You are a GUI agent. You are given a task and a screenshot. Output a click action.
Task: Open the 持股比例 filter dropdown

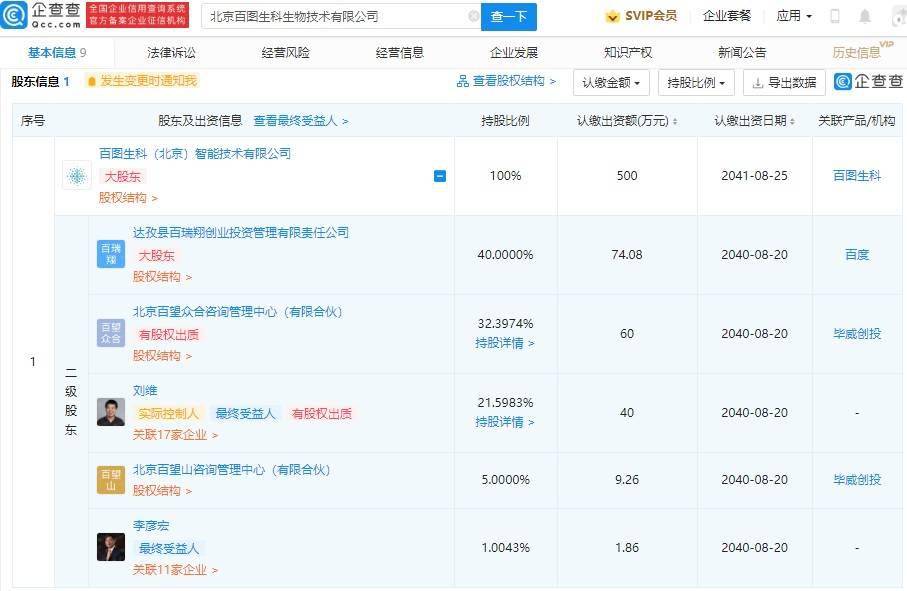click(696, 83)
